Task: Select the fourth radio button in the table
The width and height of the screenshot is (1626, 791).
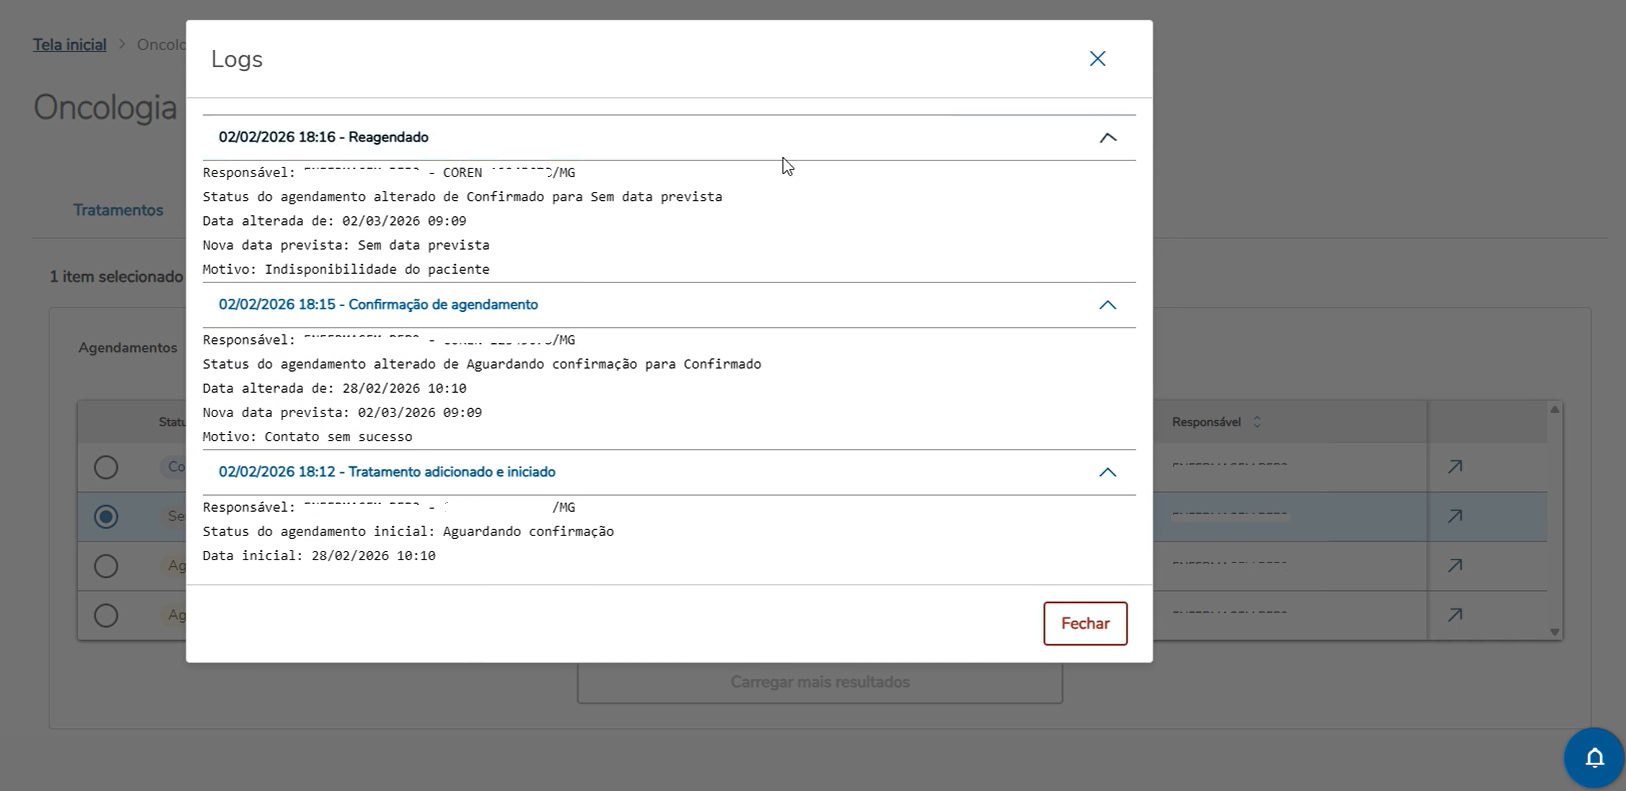Action: pyautogui.click(x=106, y=615)
